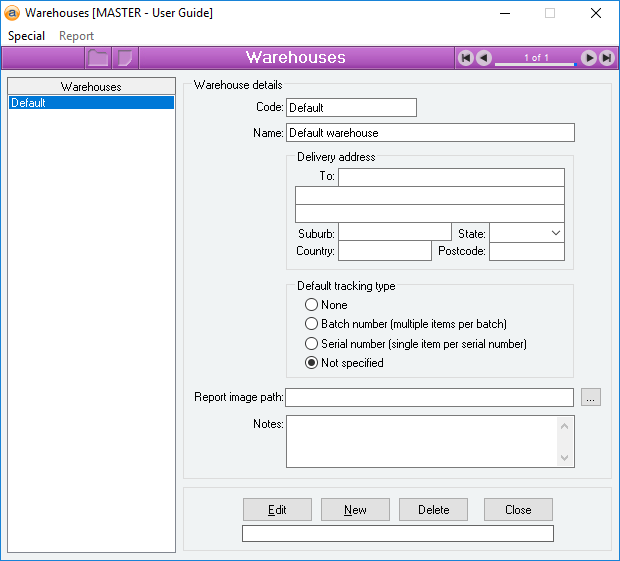Jump to last record arrow
The width and height of the screenshot is (620, 561).
pyautogui.click(x=606, y=58)
